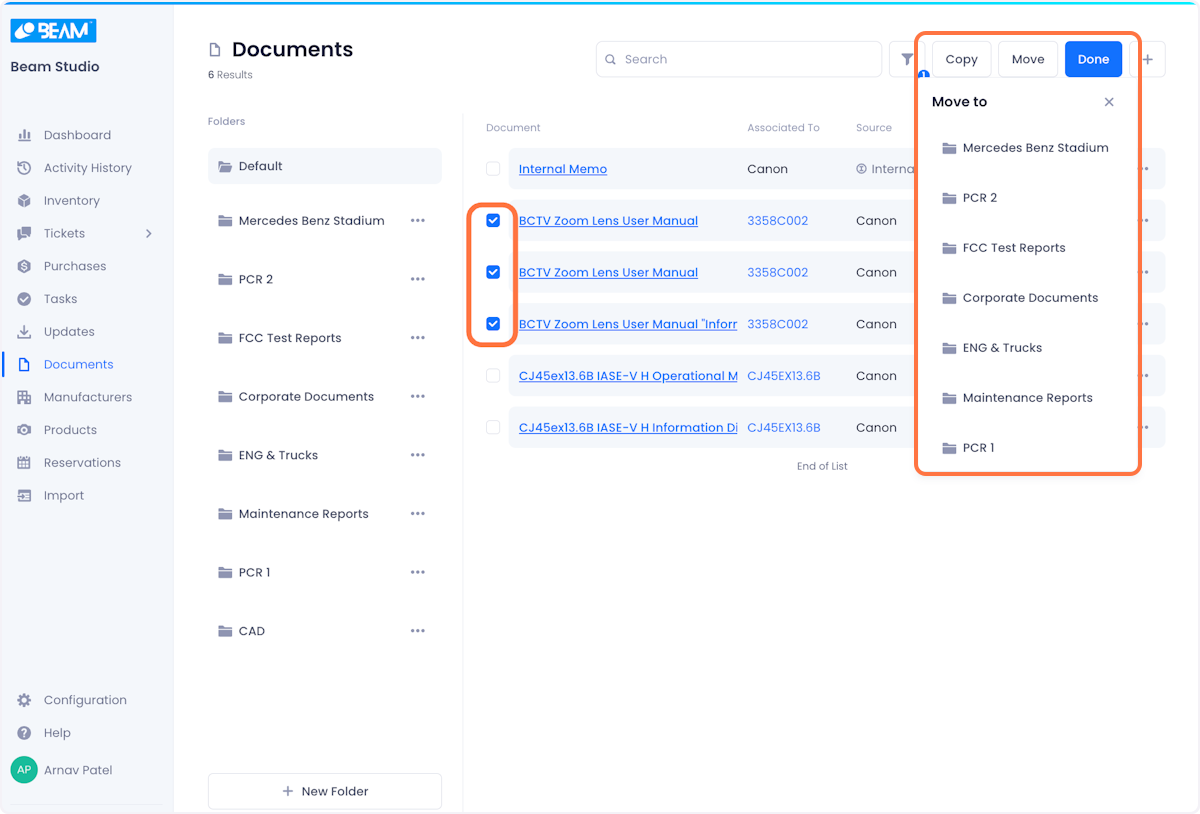The width and height of the screenshot is (1200, 814).
Task: Click the Copy button
Action: click(961, 59)
